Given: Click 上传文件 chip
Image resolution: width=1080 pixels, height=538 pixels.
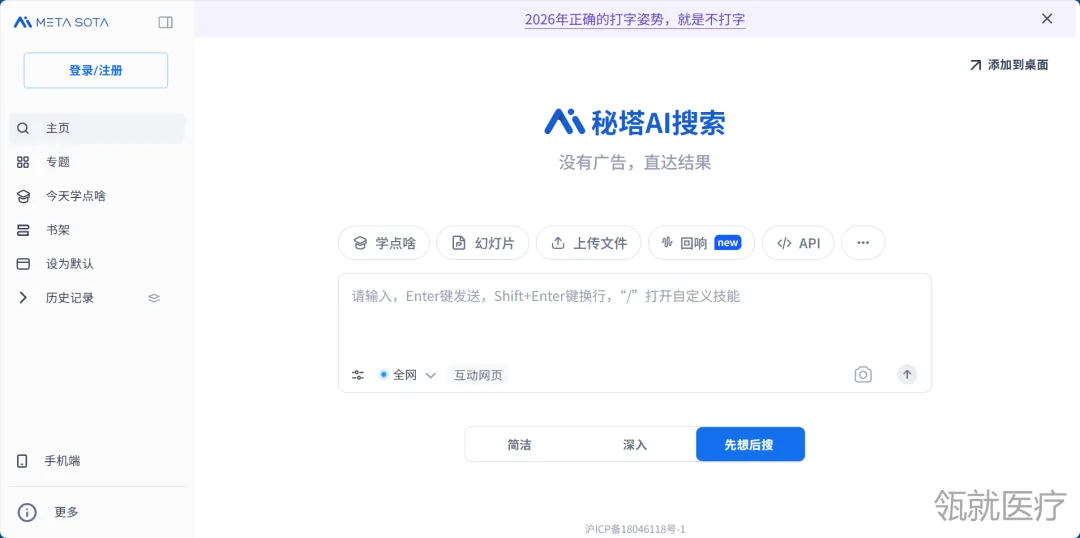Looking at the screenshot, I should 589,242.
